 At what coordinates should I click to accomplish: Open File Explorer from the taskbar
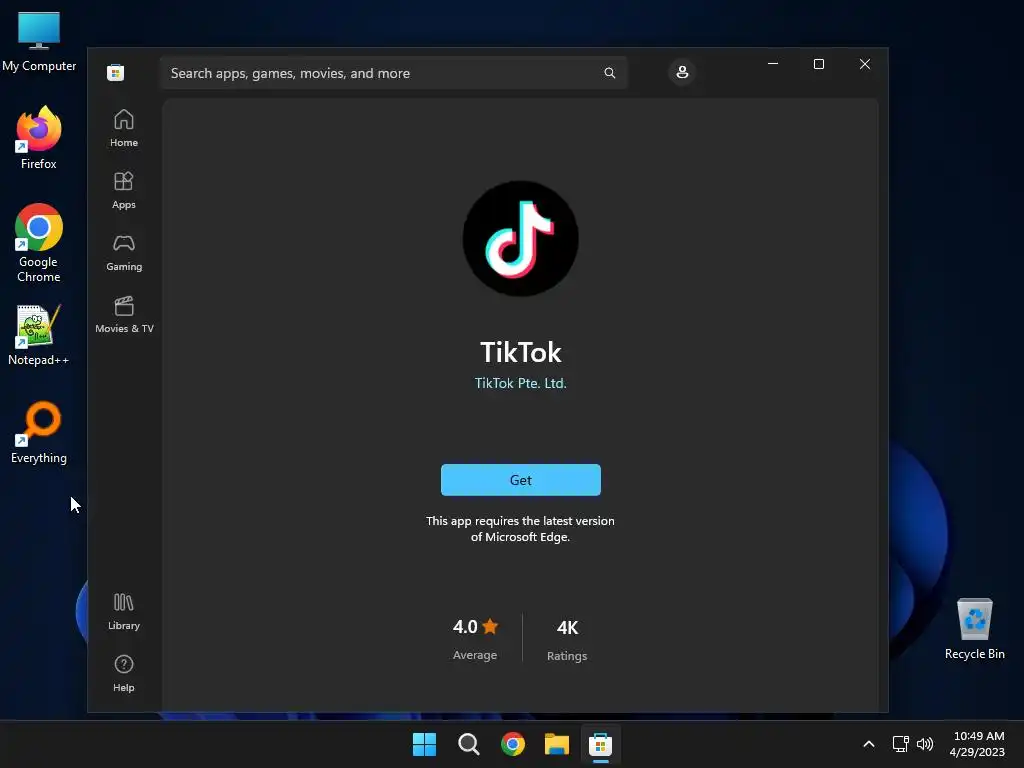tap(557, 744)
